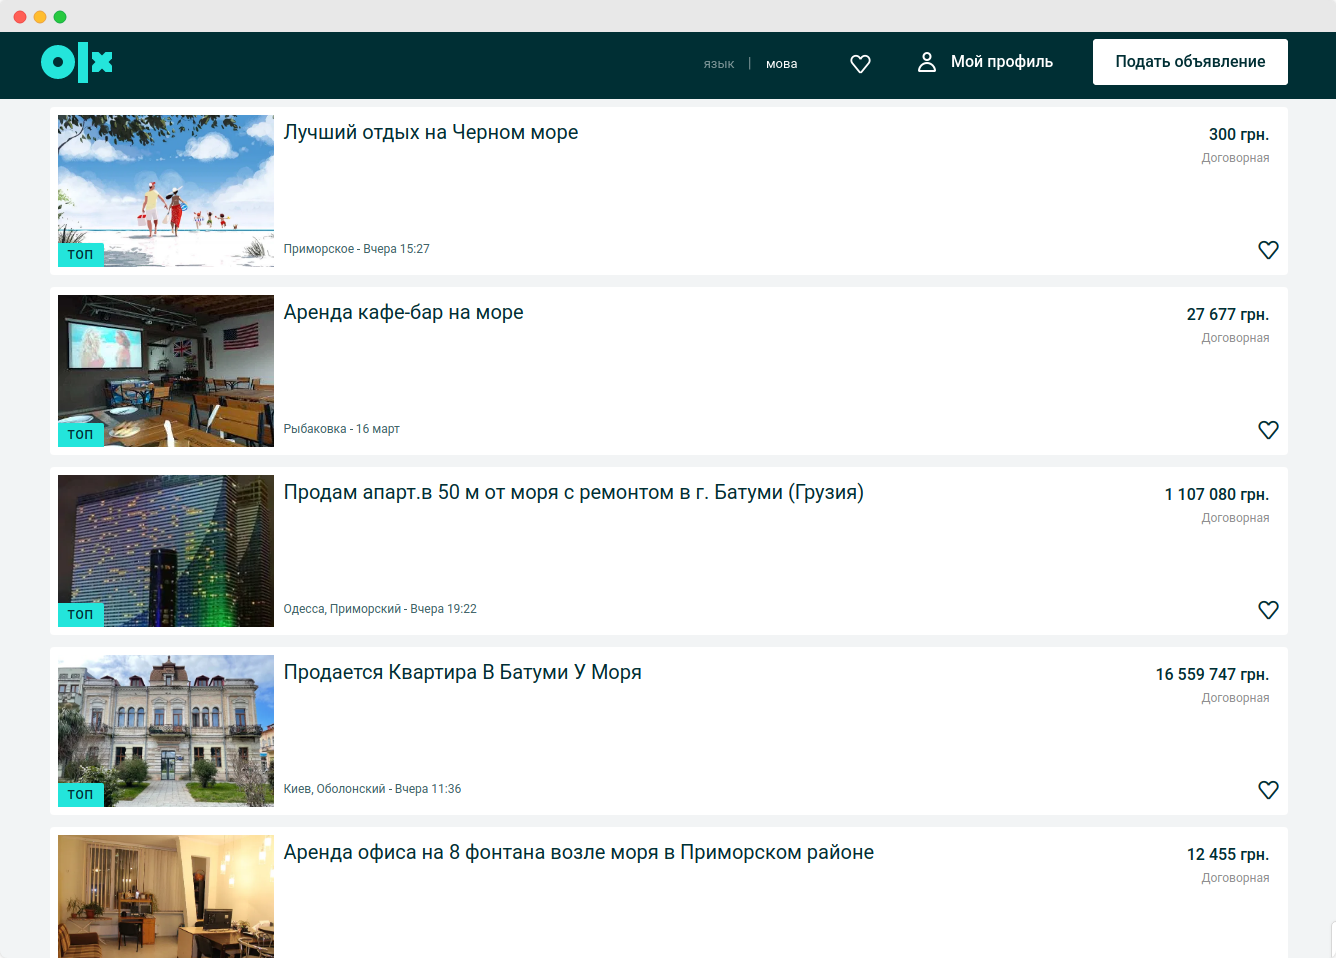Screen dimensions: 1336x958
Task: Open cafe-bar interior photo thumbnail
Action: [x=166, y=371]
